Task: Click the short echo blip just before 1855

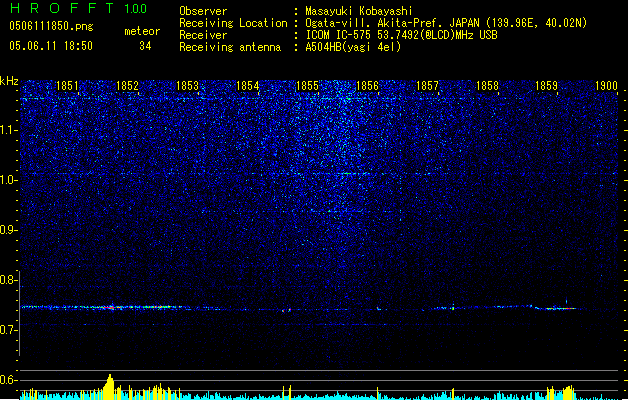Action: pos(286,310)
